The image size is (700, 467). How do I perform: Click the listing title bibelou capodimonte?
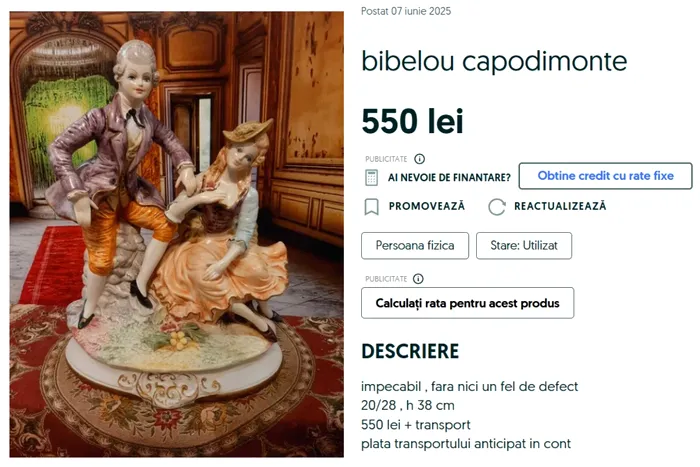click(494, 61)
